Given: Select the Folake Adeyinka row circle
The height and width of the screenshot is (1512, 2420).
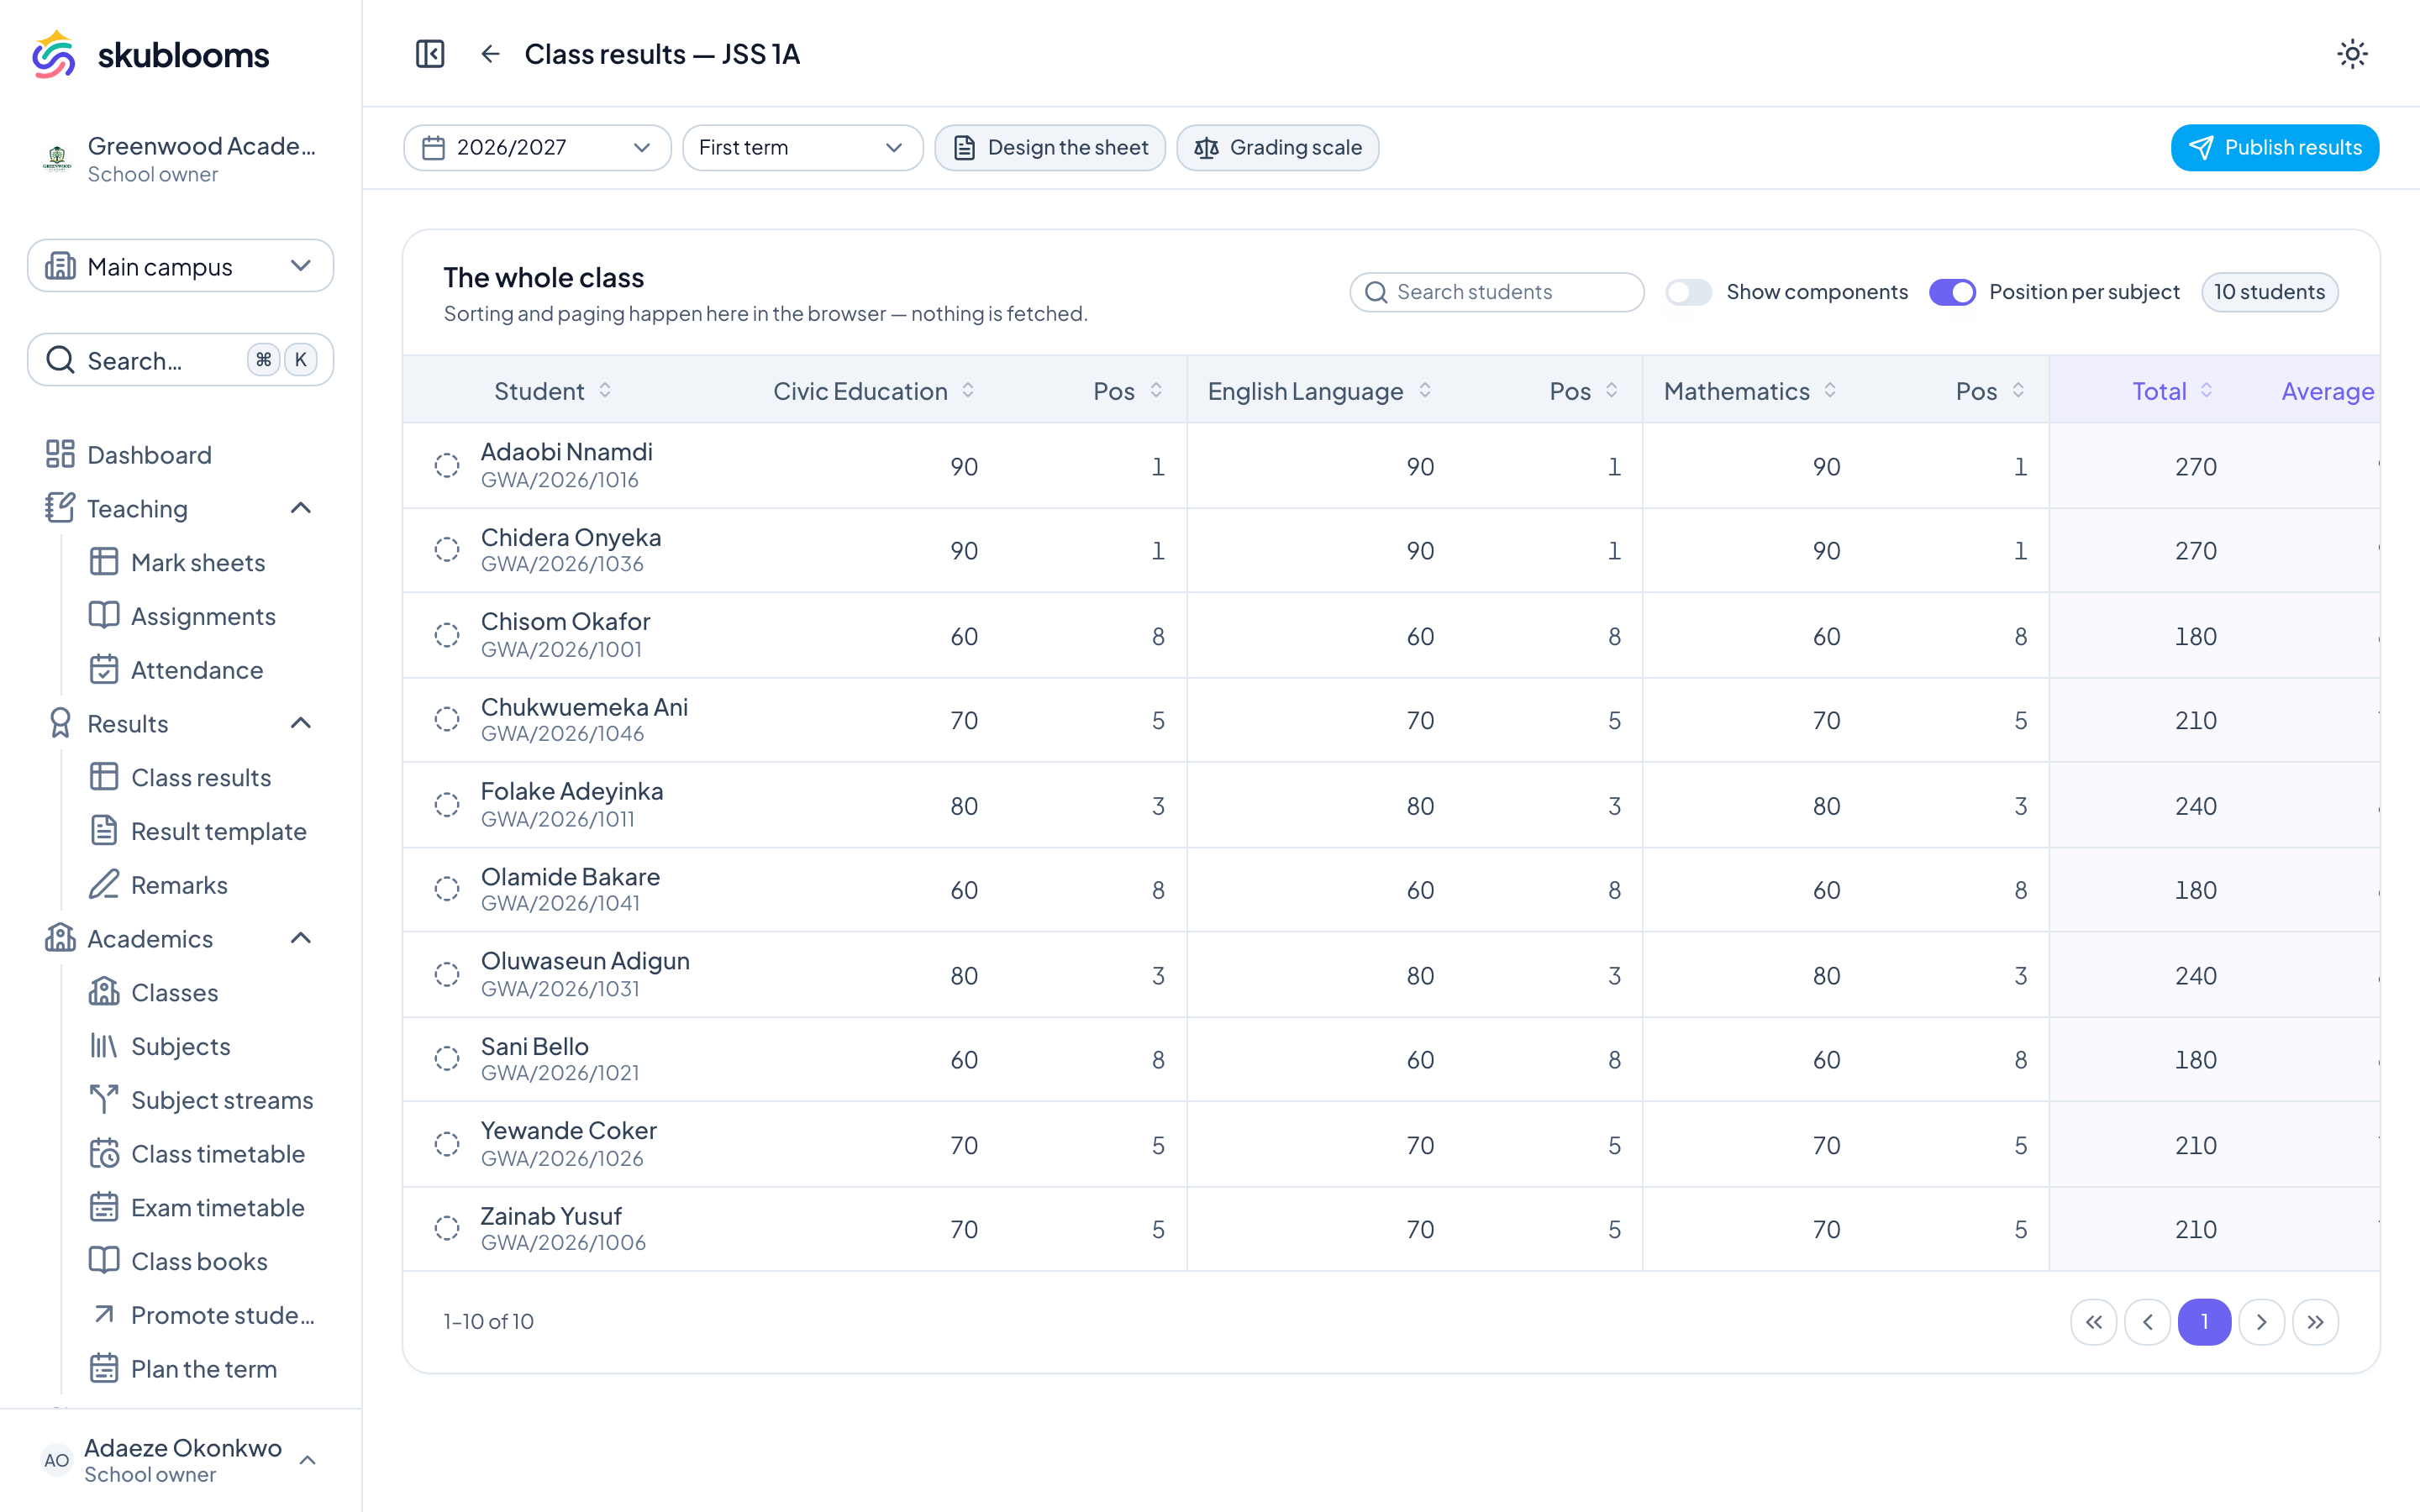Looking at the screenshot, I should pos(447,805).
